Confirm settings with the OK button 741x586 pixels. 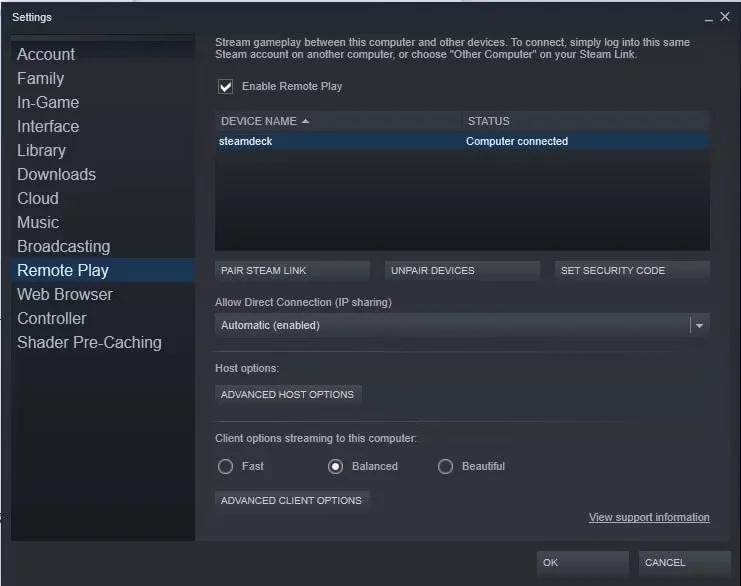coord(582,563)
